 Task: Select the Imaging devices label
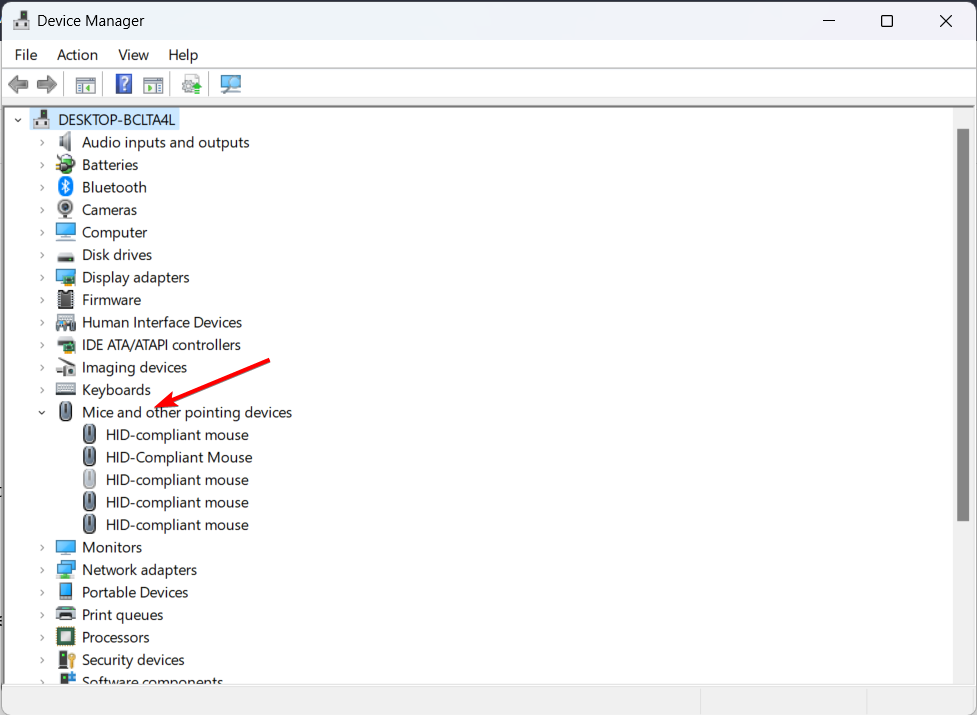pyautogui.click(x=135, y=367)
